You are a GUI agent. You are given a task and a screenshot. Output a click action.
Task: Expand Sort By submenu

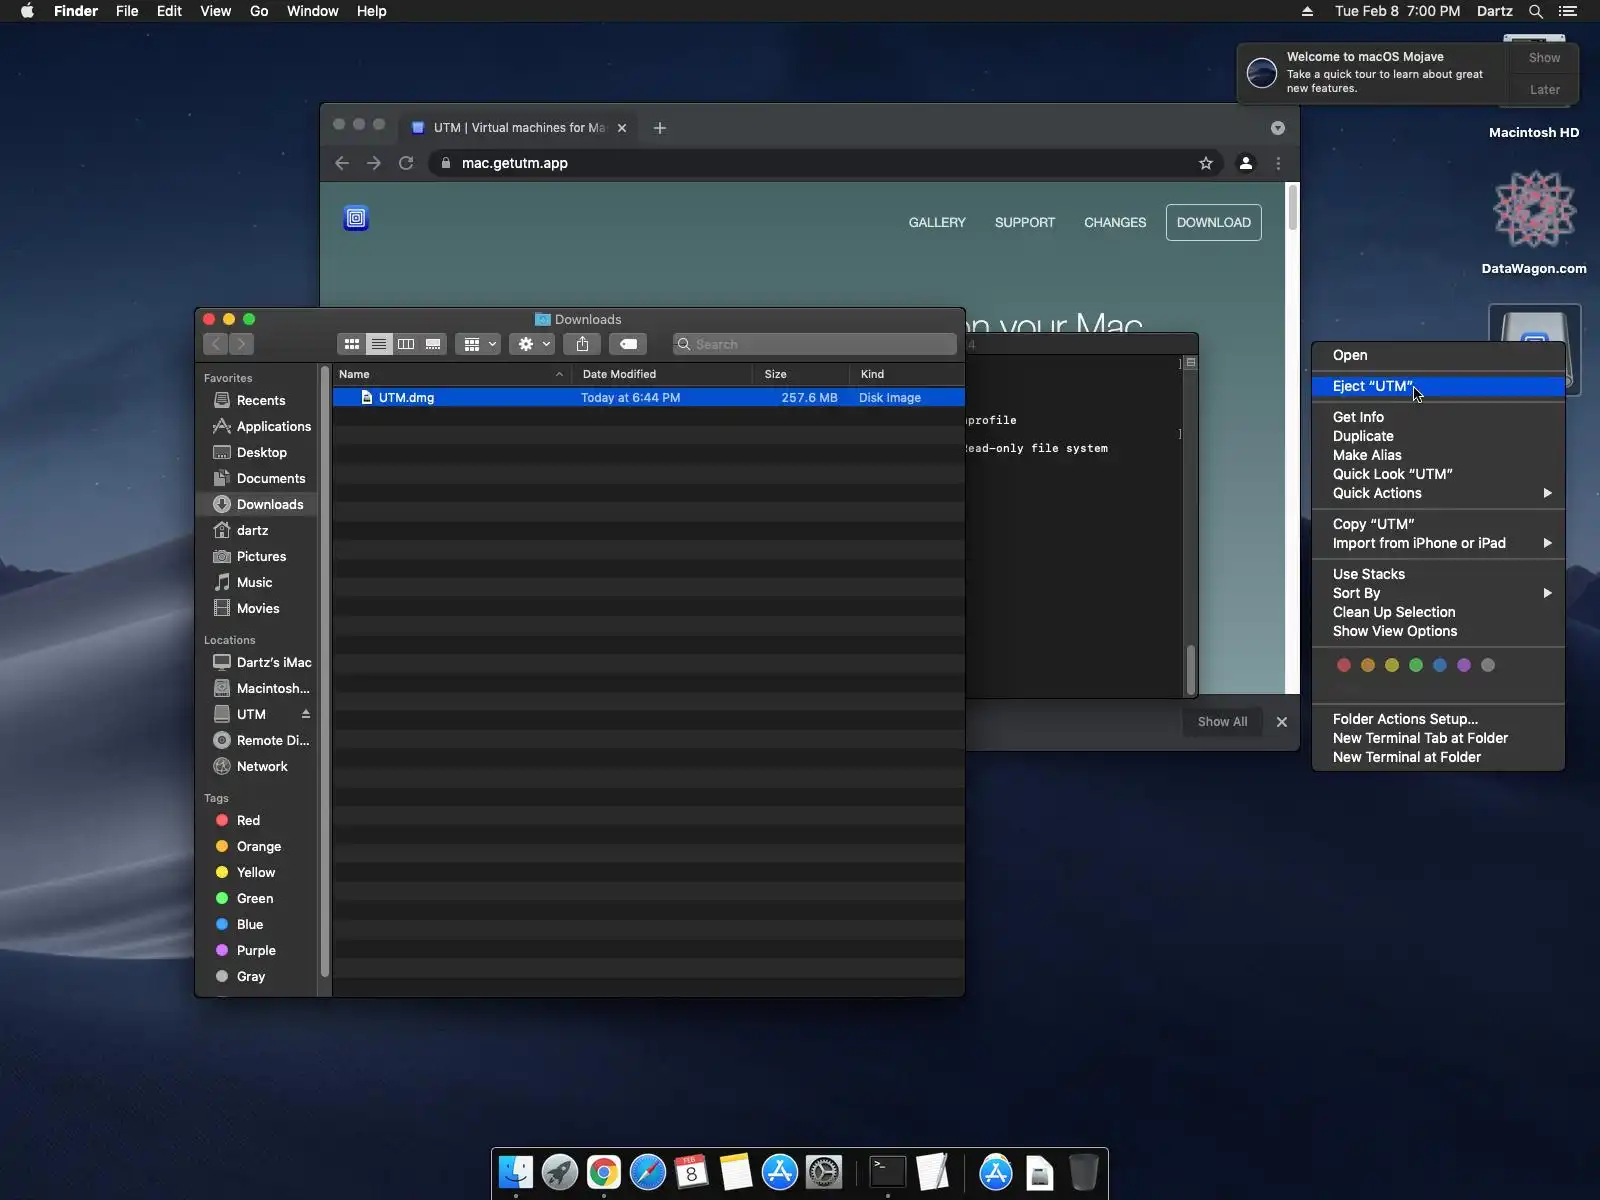tap(1438, 593)
